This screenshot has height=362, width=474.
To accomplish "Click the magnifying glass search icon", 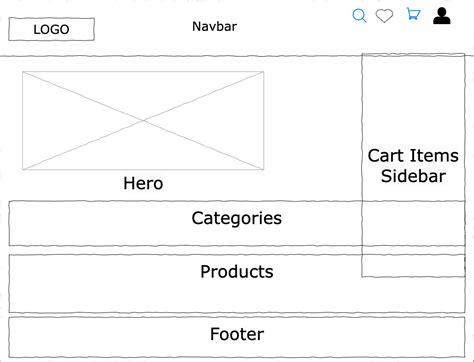I will [359, 16].
